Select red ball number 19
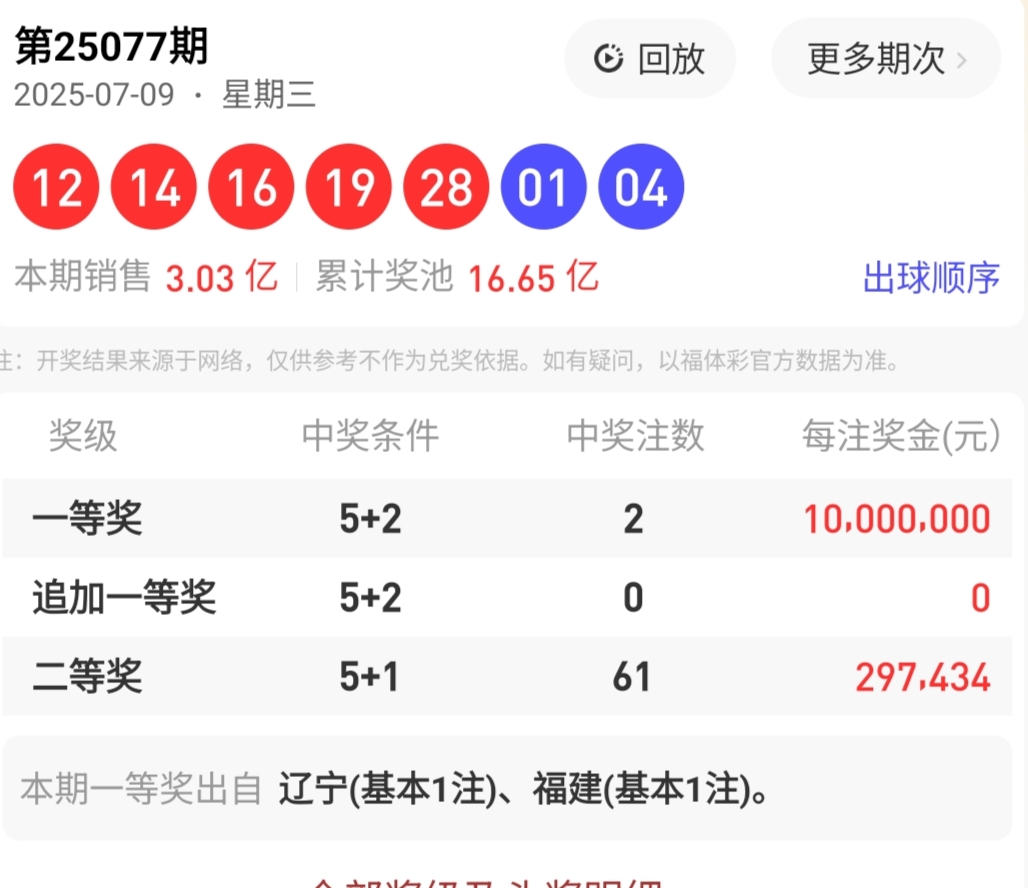This screenshot has width=1028, height=888. tap(349, 187)
